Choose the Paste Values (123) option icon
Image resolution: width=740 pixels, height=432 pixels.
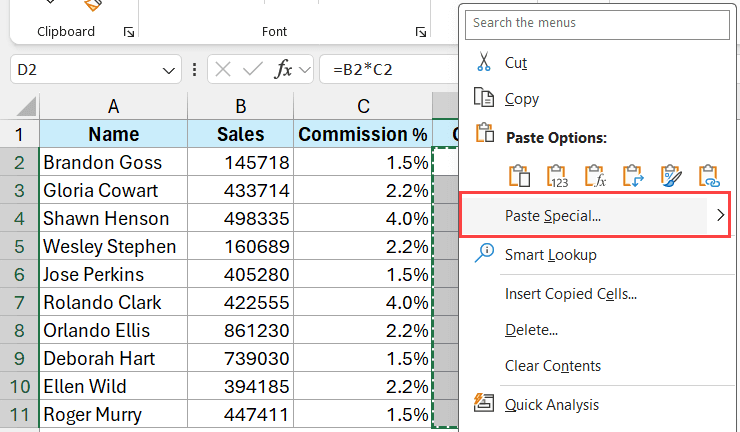click(x=557, y=177)
